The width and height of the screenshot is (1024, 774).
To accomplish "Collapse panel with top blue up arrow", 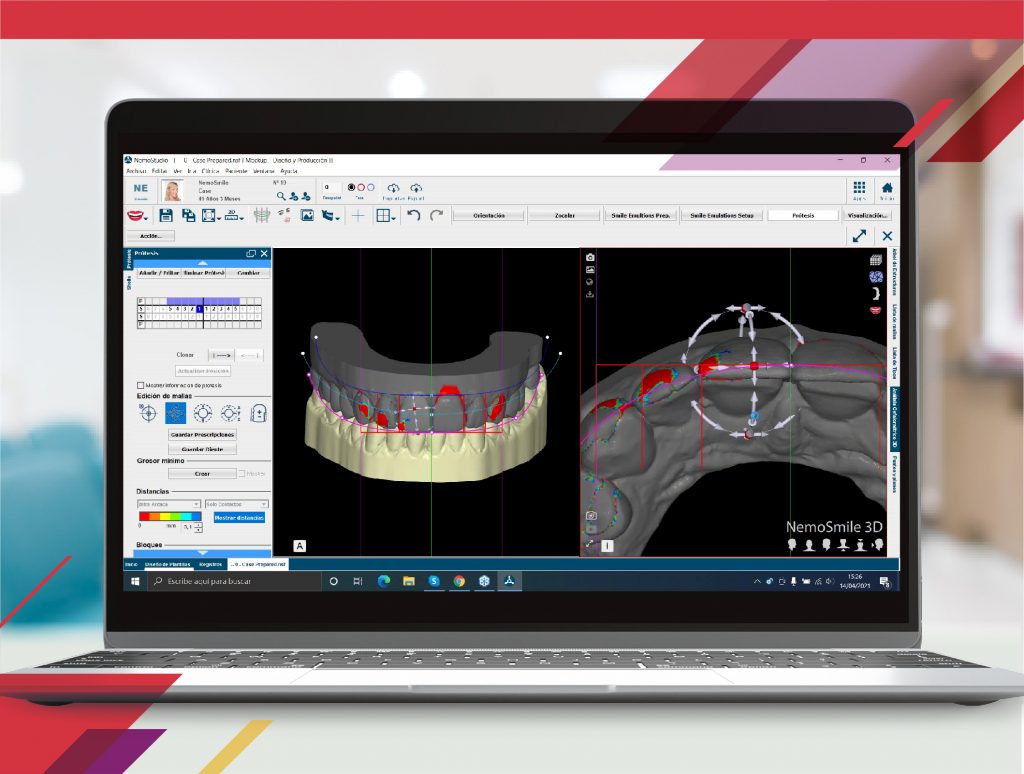I will 202,263.
